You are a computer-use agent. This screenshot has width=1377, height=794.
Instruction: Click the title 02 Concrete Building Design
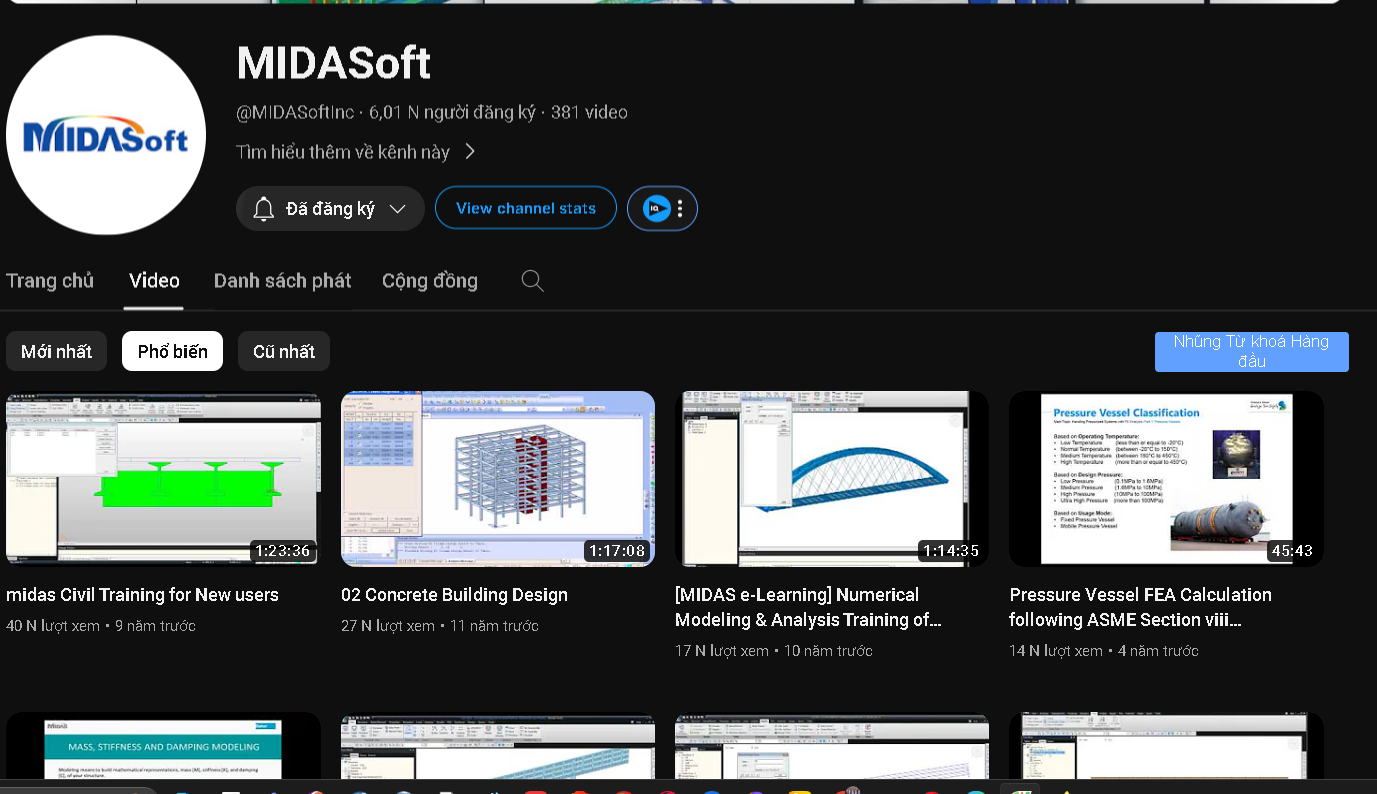coord(454,595)
